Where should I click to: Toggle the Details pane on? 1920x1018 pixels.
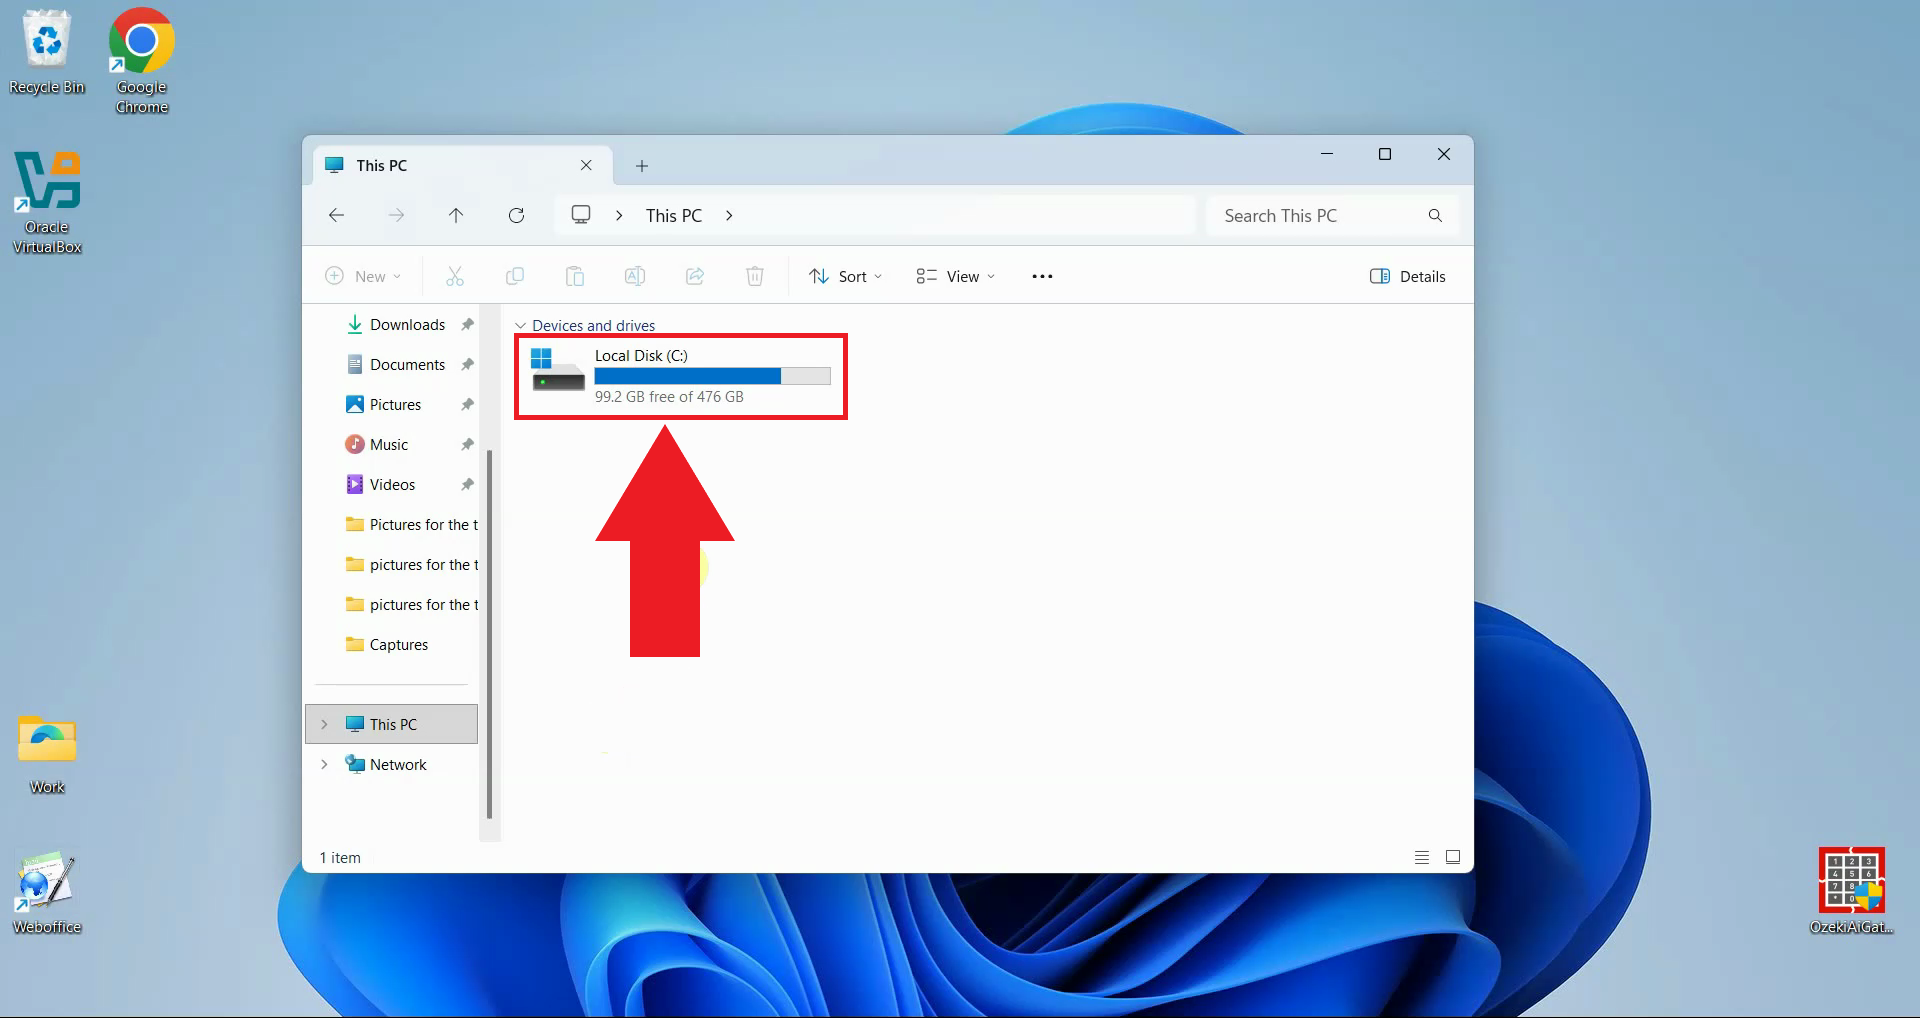point(1407,276)
